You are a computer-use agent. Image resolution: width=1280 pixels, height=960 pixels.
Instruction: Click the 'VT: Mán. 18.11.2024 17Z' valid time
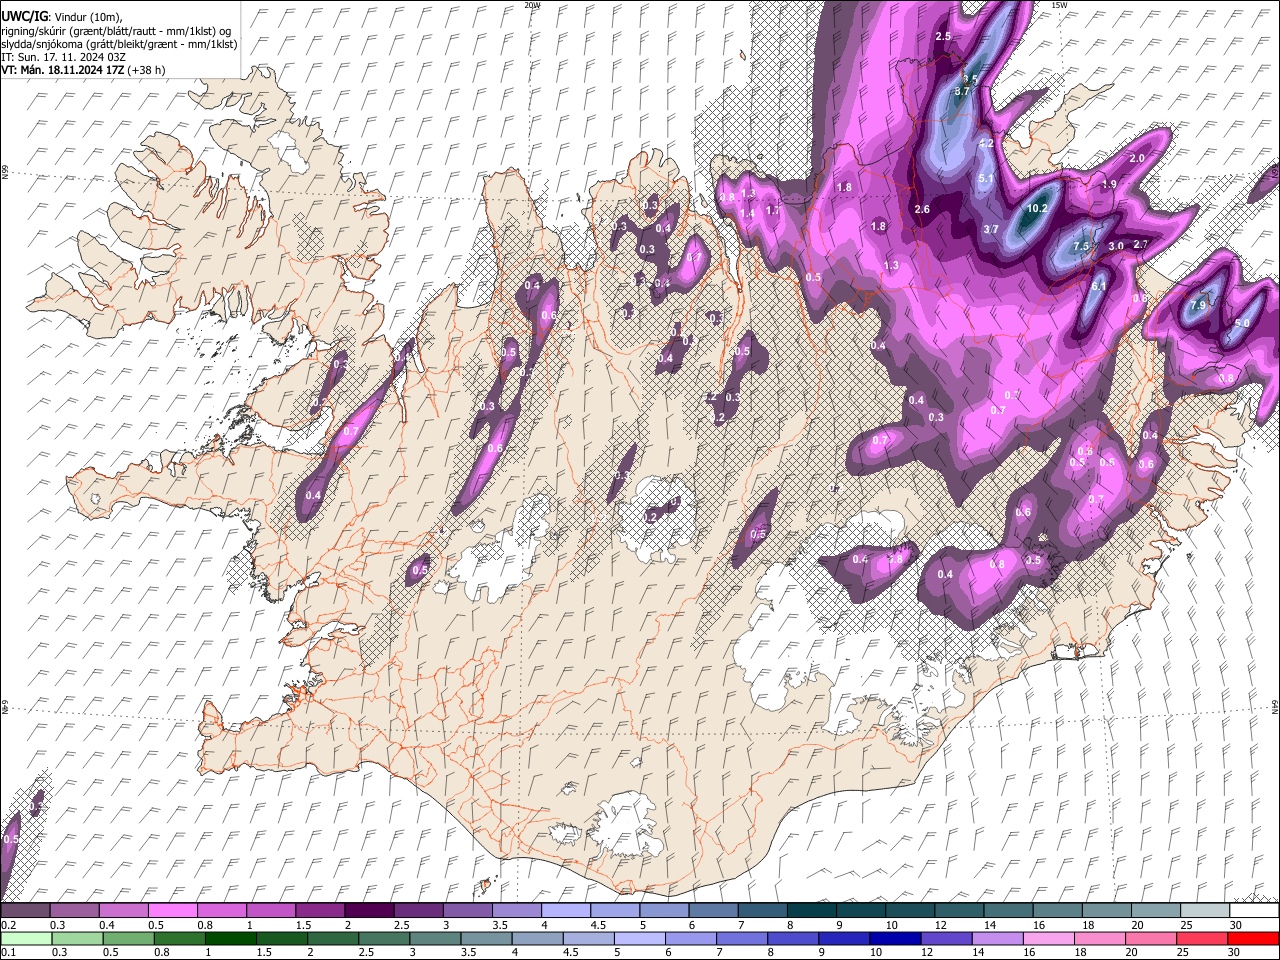tap(62, 70)
